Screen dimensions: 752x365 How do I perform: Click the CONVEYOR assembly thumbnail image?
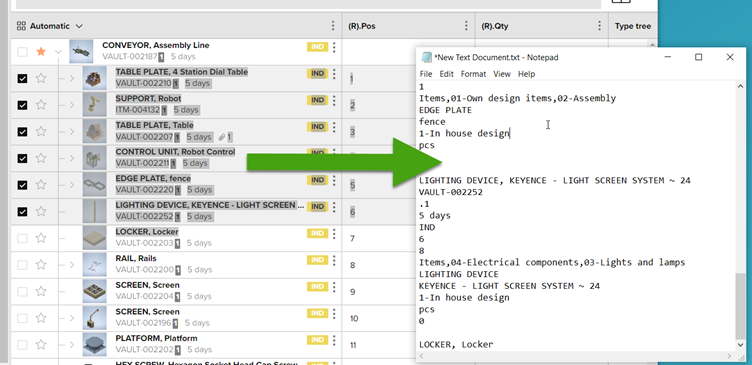tap(81, 51)
